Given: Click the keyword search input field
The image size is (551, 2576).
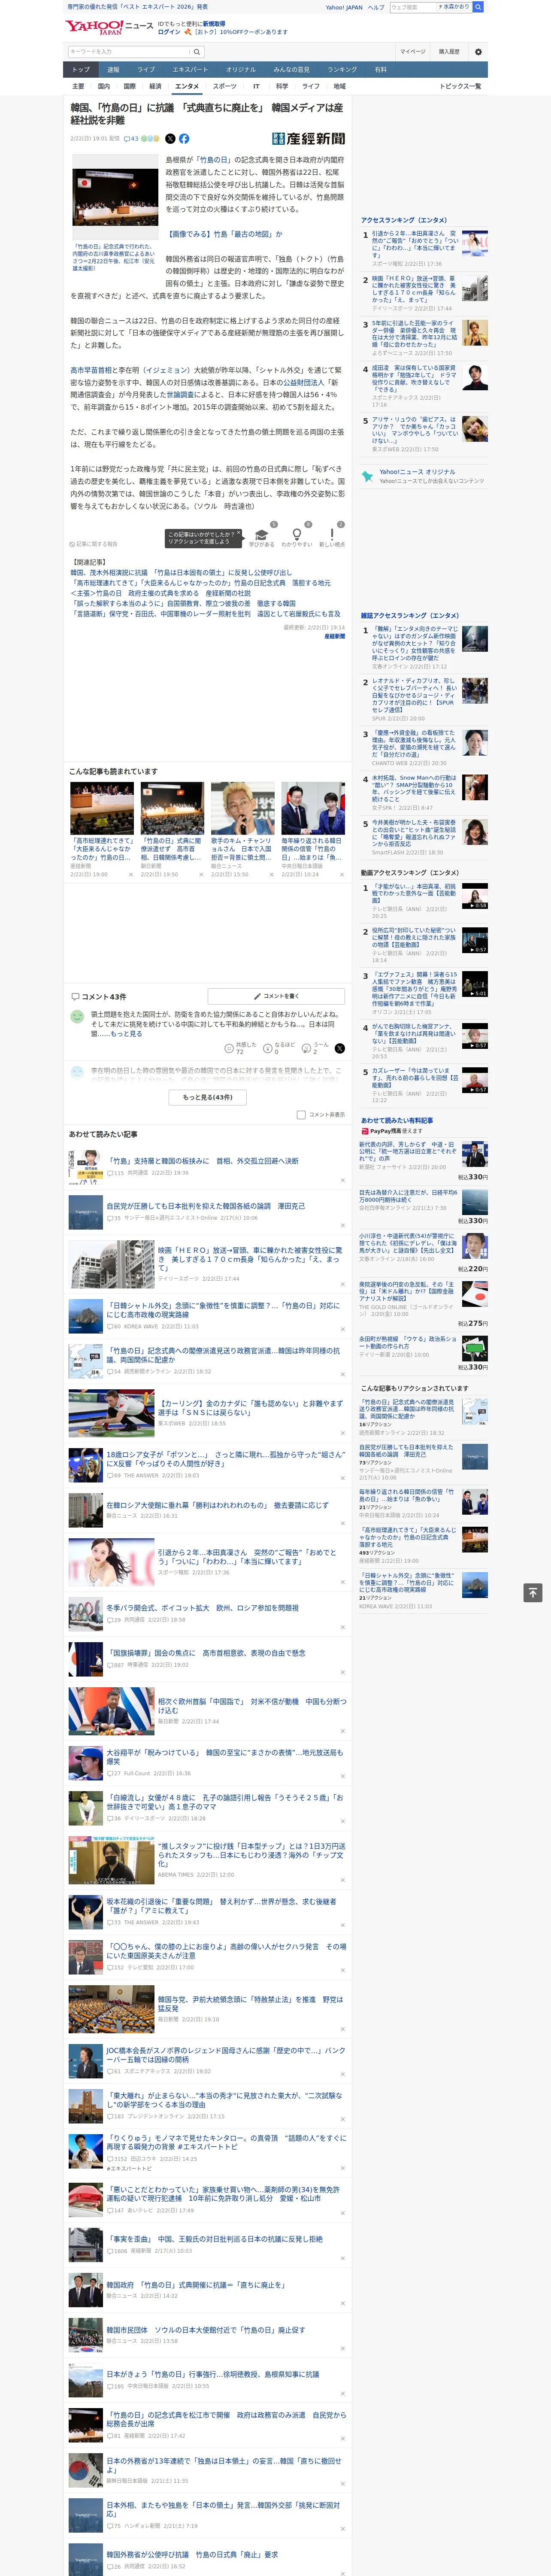Looking at the screenshot, I should tap(129, 52).
